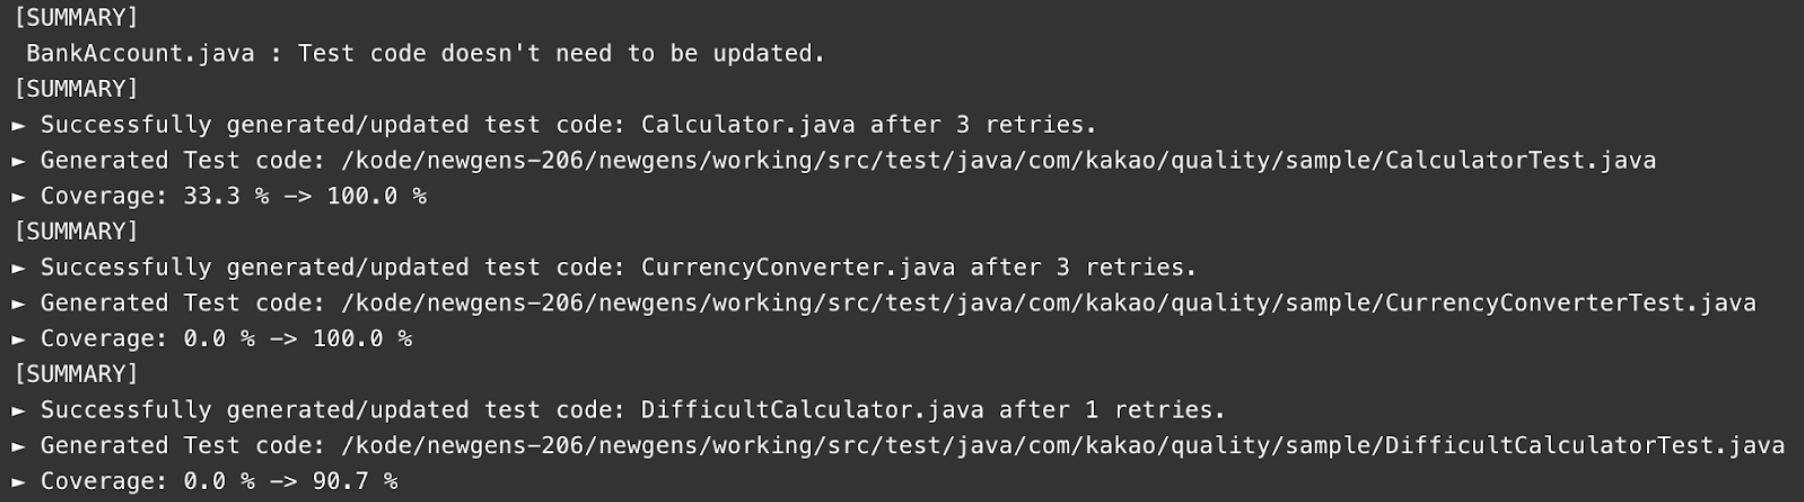Select the [SUMMARY] header above DifficultCalculator.java
Screen dimensions: 1804x502
coord(76,374)
